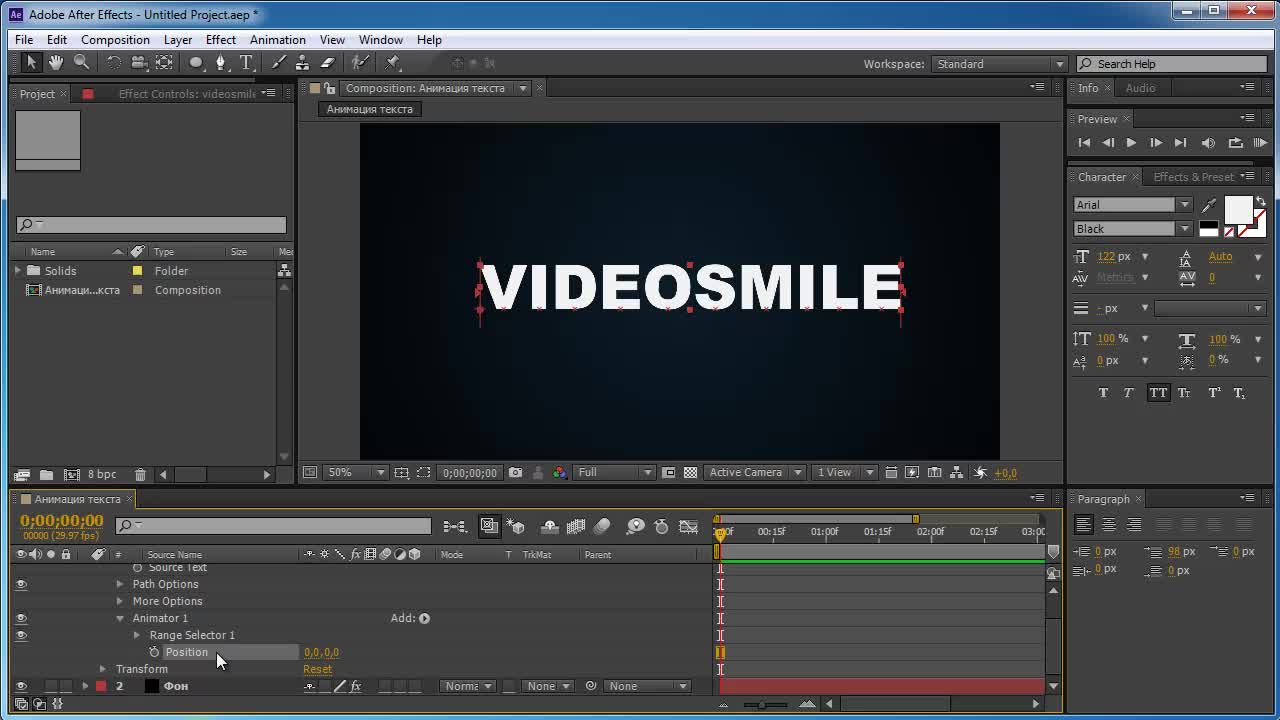Click the current time indicator marker
Viewport: 1280px width, 720px height.
pyautogui.click(x=720, y=534)
